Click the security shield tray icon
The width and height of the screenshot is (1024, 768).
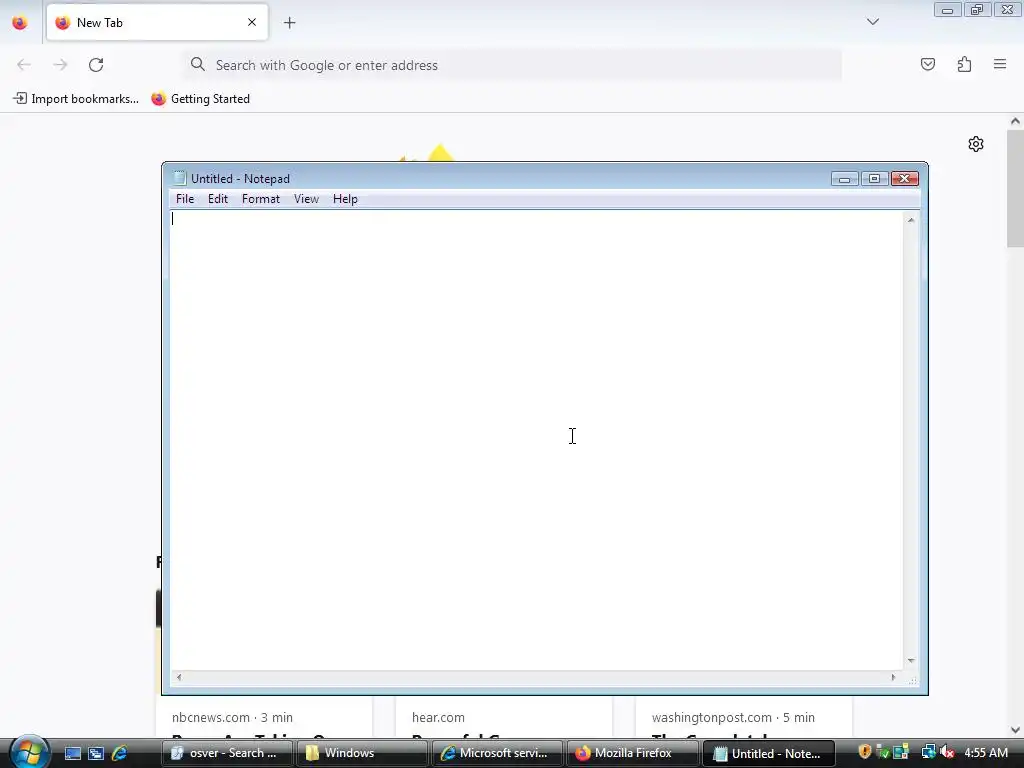coord(865,752)
